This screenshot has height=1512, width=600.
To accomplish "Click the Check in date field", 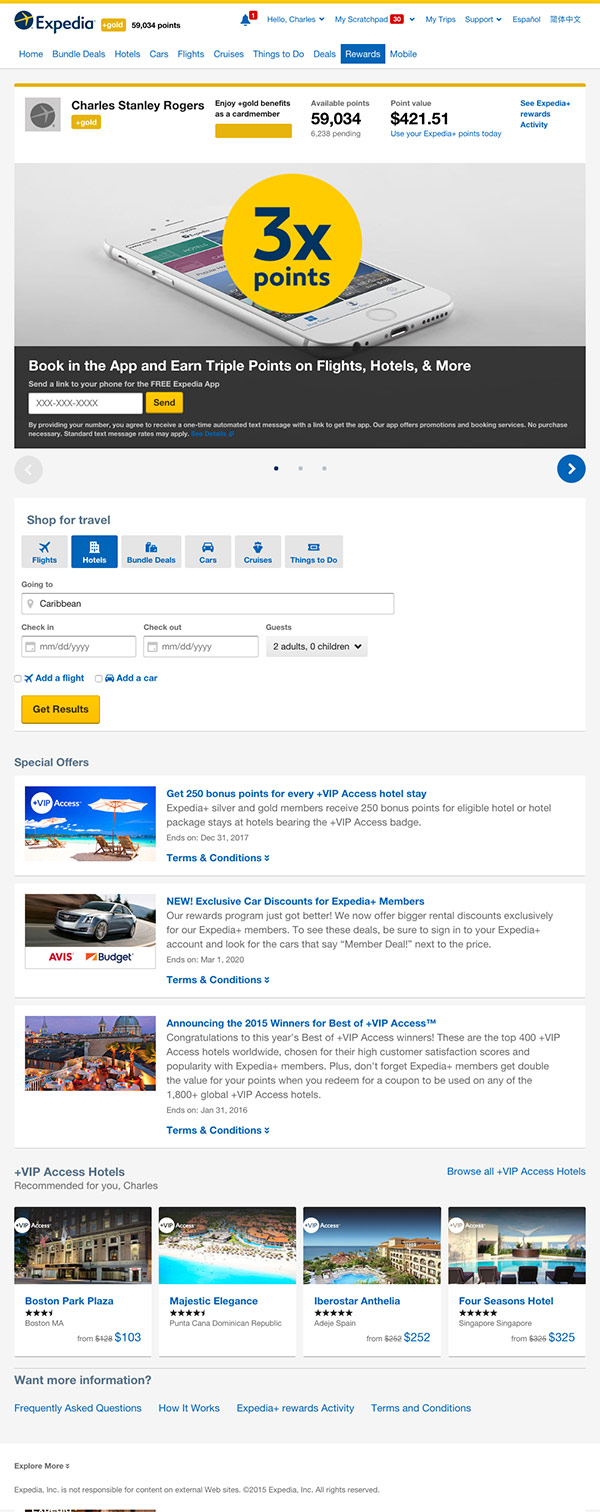I will point(79,647).
